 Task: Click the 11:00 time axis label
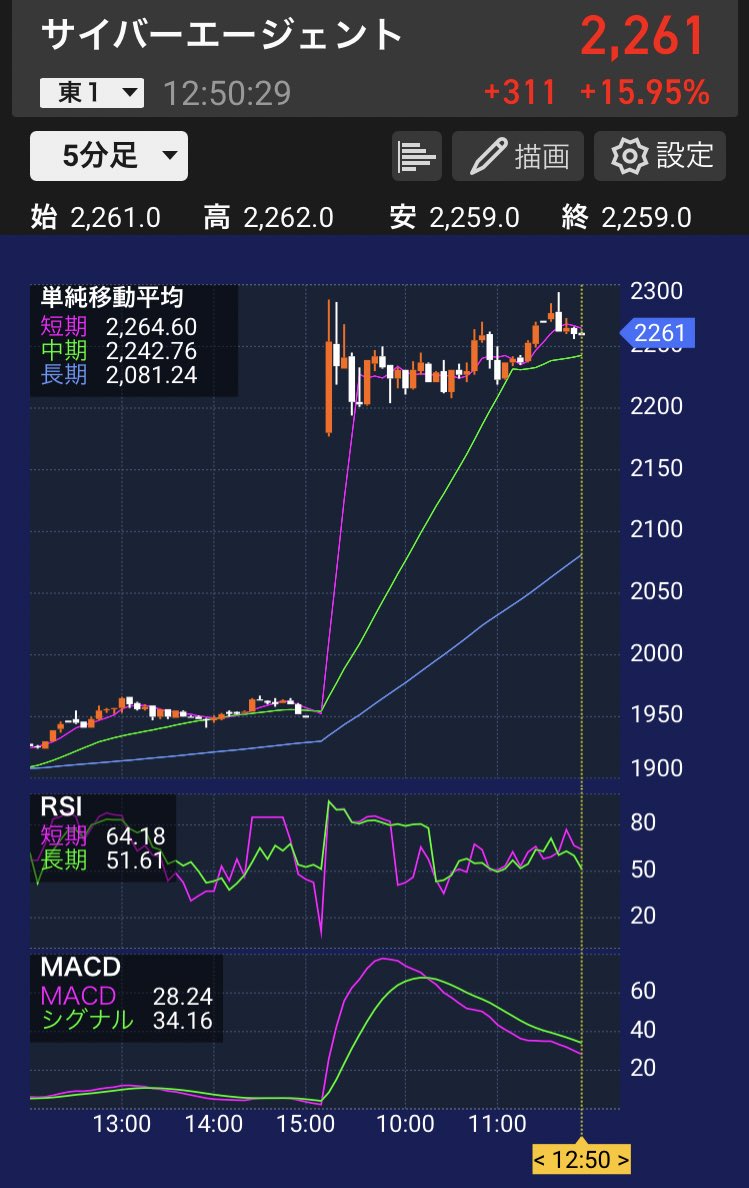(x=498, y=1124)
